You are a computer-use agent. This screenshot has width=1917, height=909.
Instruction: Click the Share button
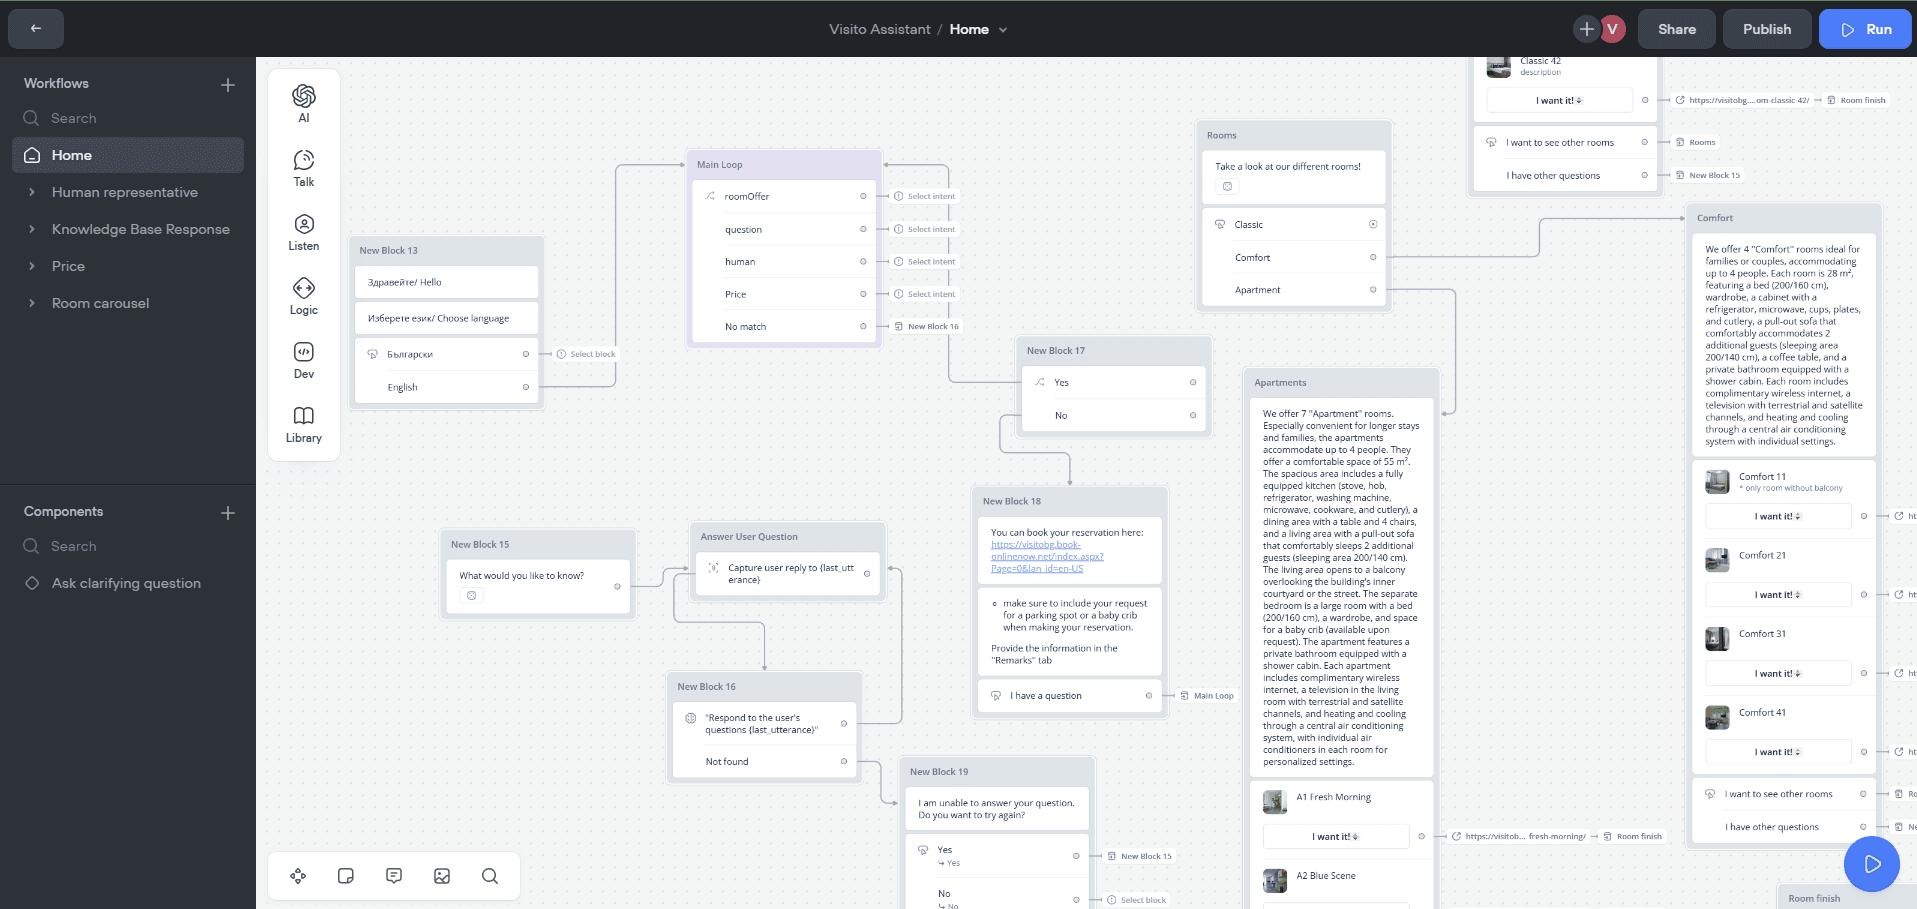pos(1676,29)
